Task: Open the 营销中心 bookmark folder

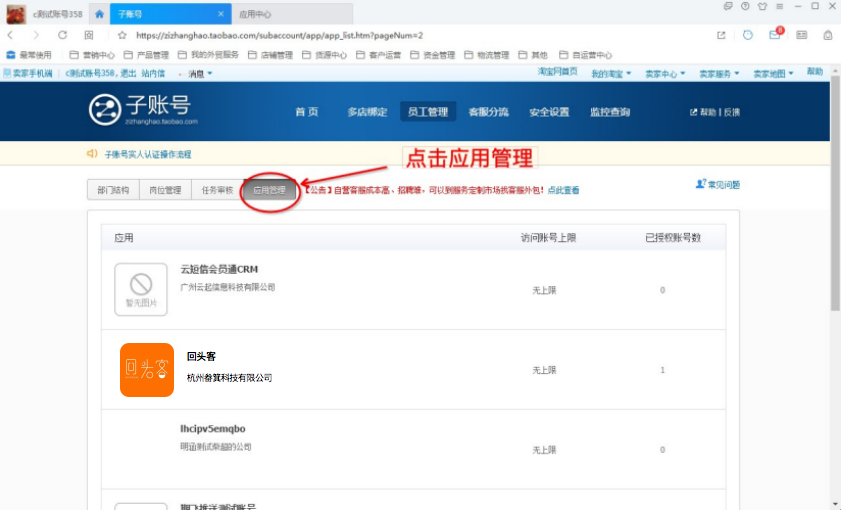Action: 92,55
